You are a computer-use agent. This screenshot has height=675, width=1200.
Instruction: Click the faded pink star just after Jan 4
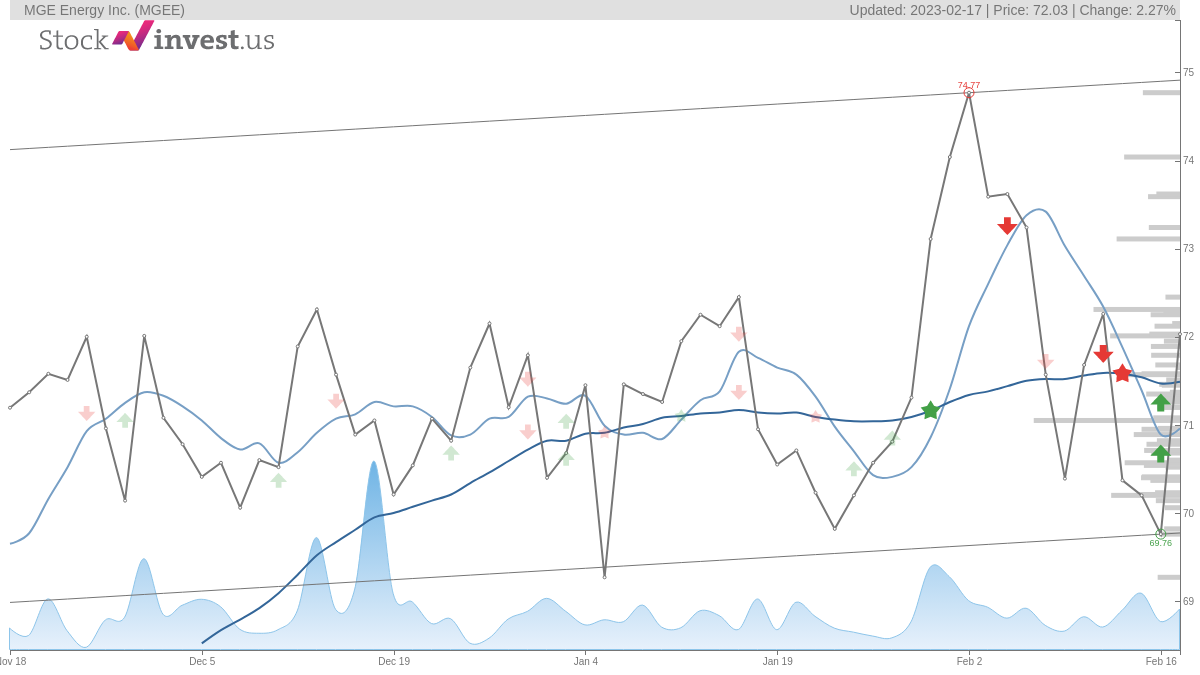604,432
